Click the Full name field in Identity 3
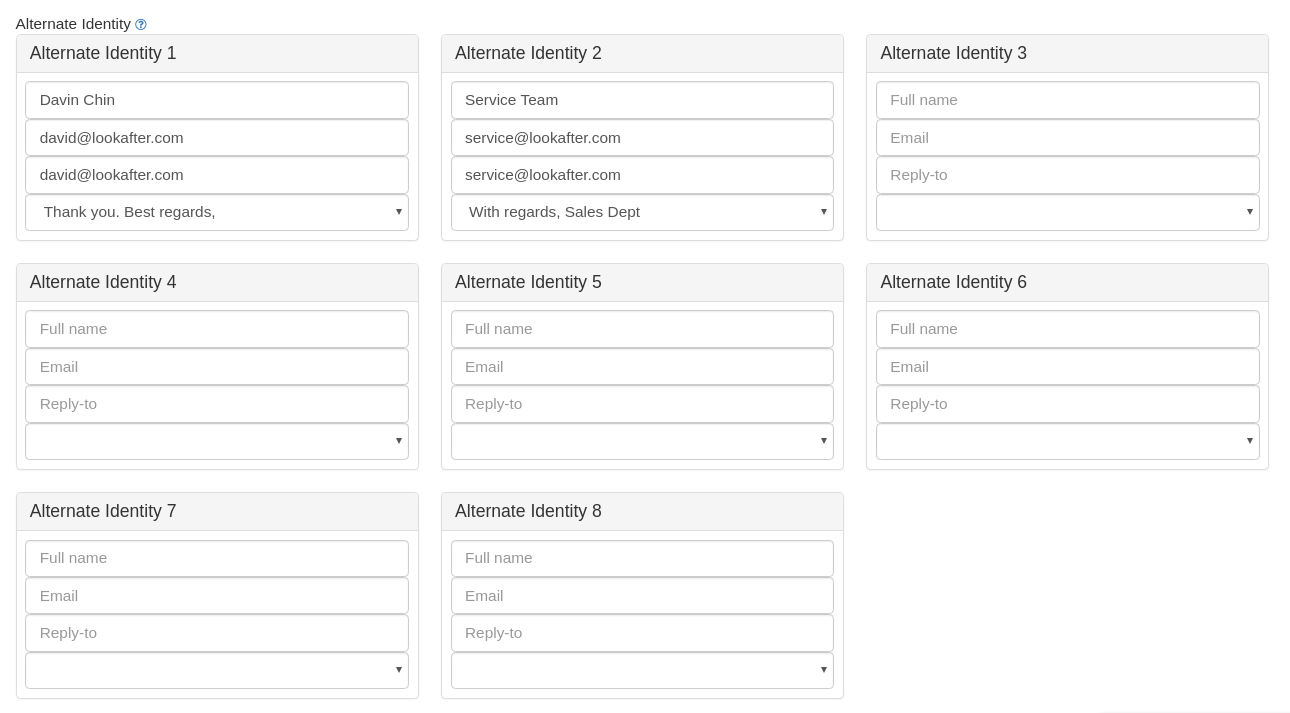The height and width of the screenshot is (713, 1290). (x=1067, y=100)
